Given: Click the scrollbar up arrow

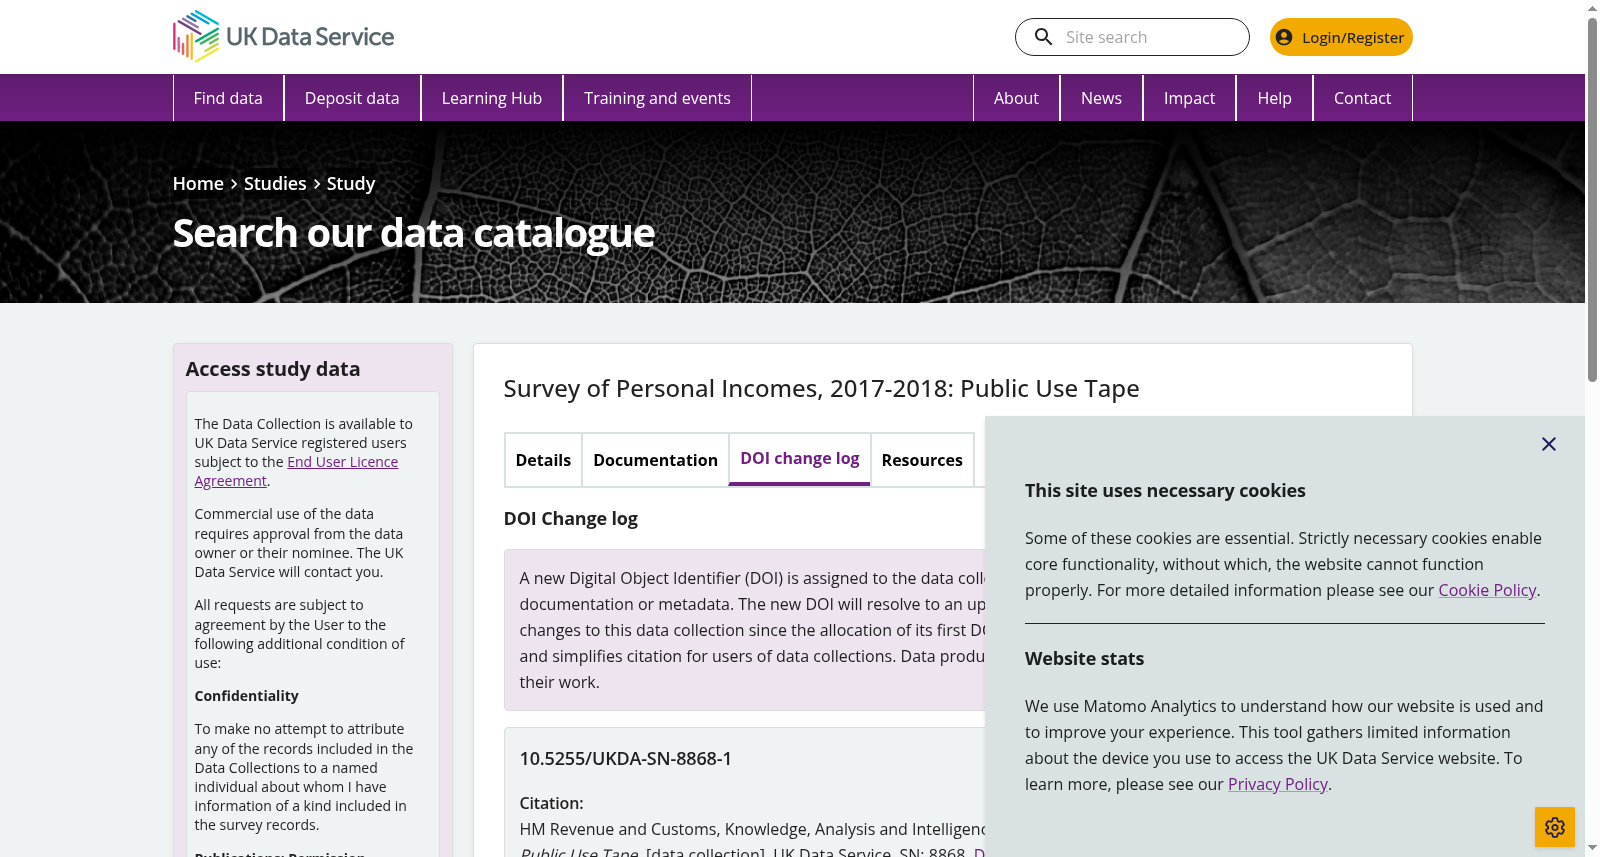Looking at the screenshot, I should pyautogui.click(x=1592, y=8).
